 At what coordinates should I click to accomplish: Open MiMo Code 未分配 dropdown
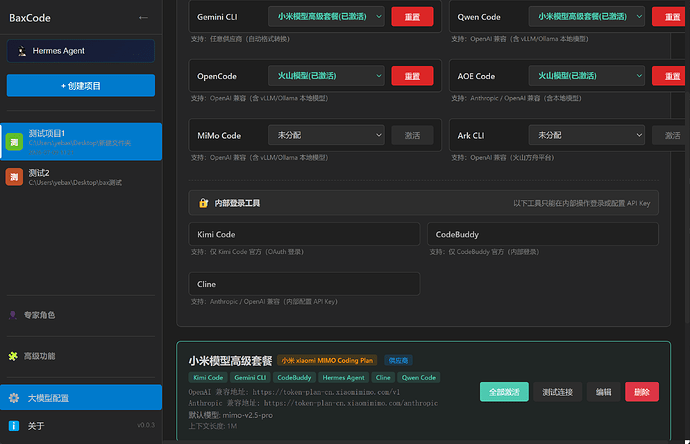[x=326, y=135]
